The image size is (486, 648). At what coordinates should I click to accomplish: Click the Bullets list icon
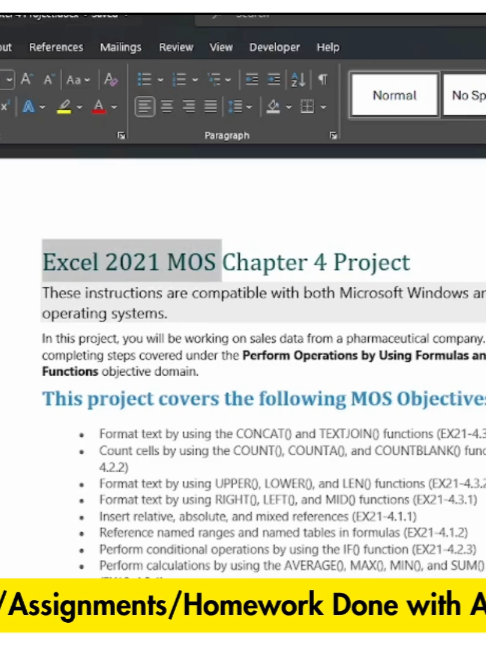tap(144, 79)
